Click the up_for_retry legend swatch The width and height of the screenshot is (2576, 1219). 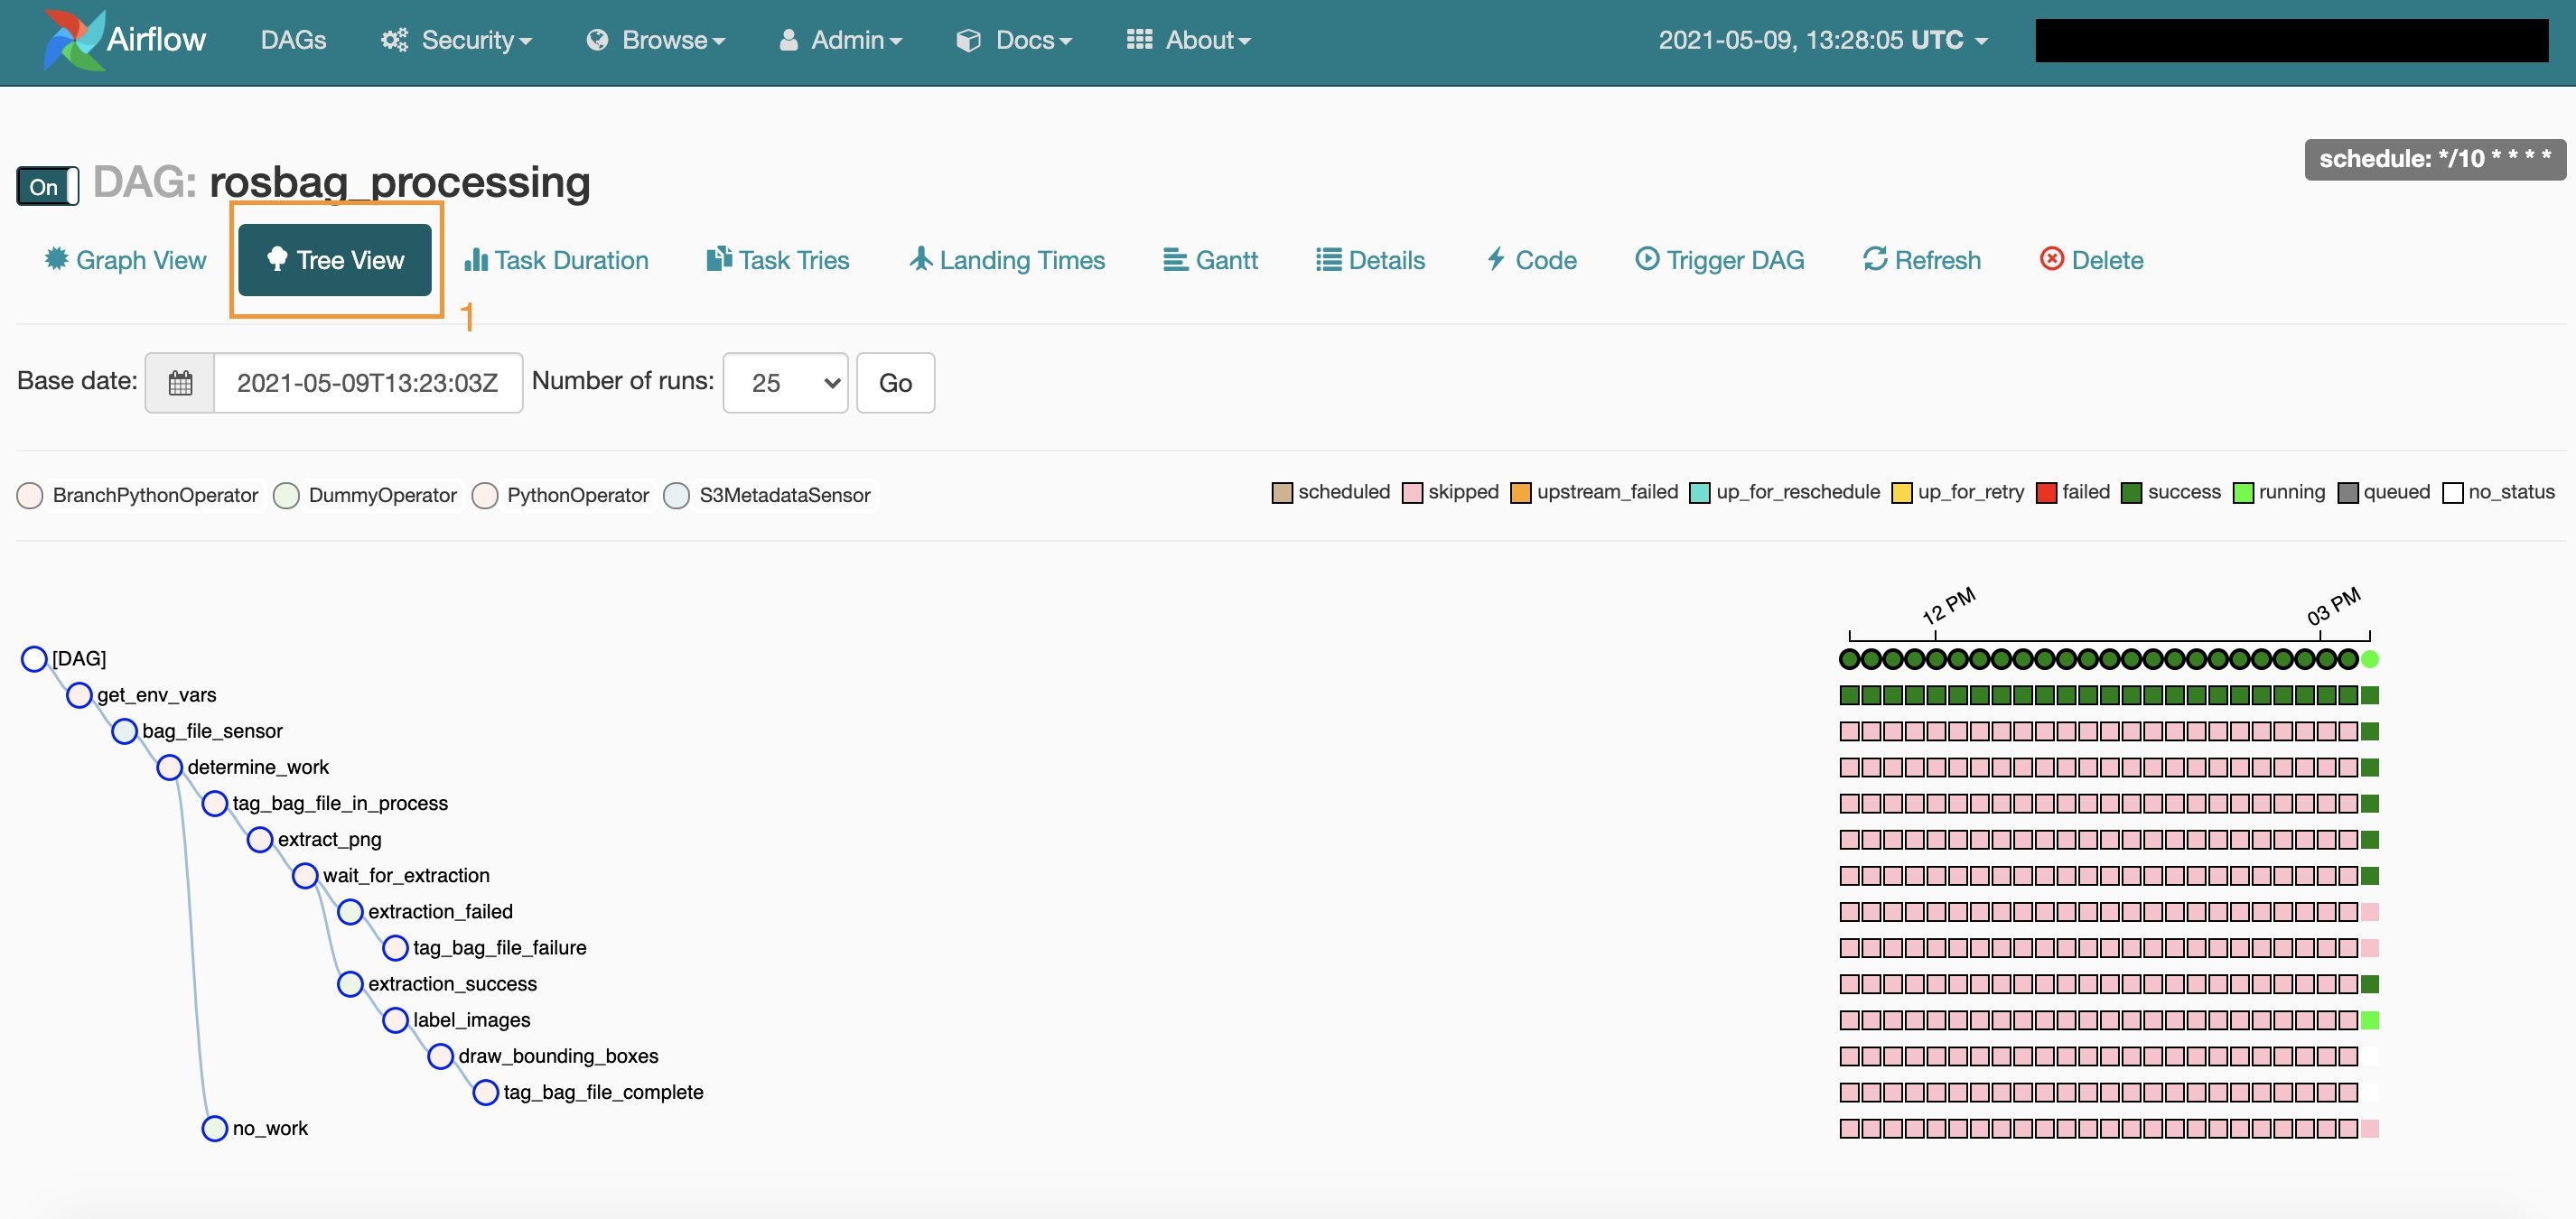(1902, 493)
